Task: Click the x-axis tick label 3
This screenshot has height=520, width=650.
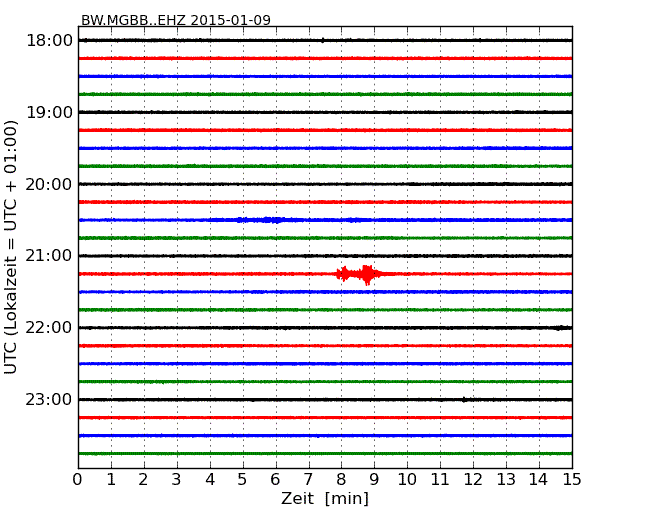Action: (x=177, y=480)
